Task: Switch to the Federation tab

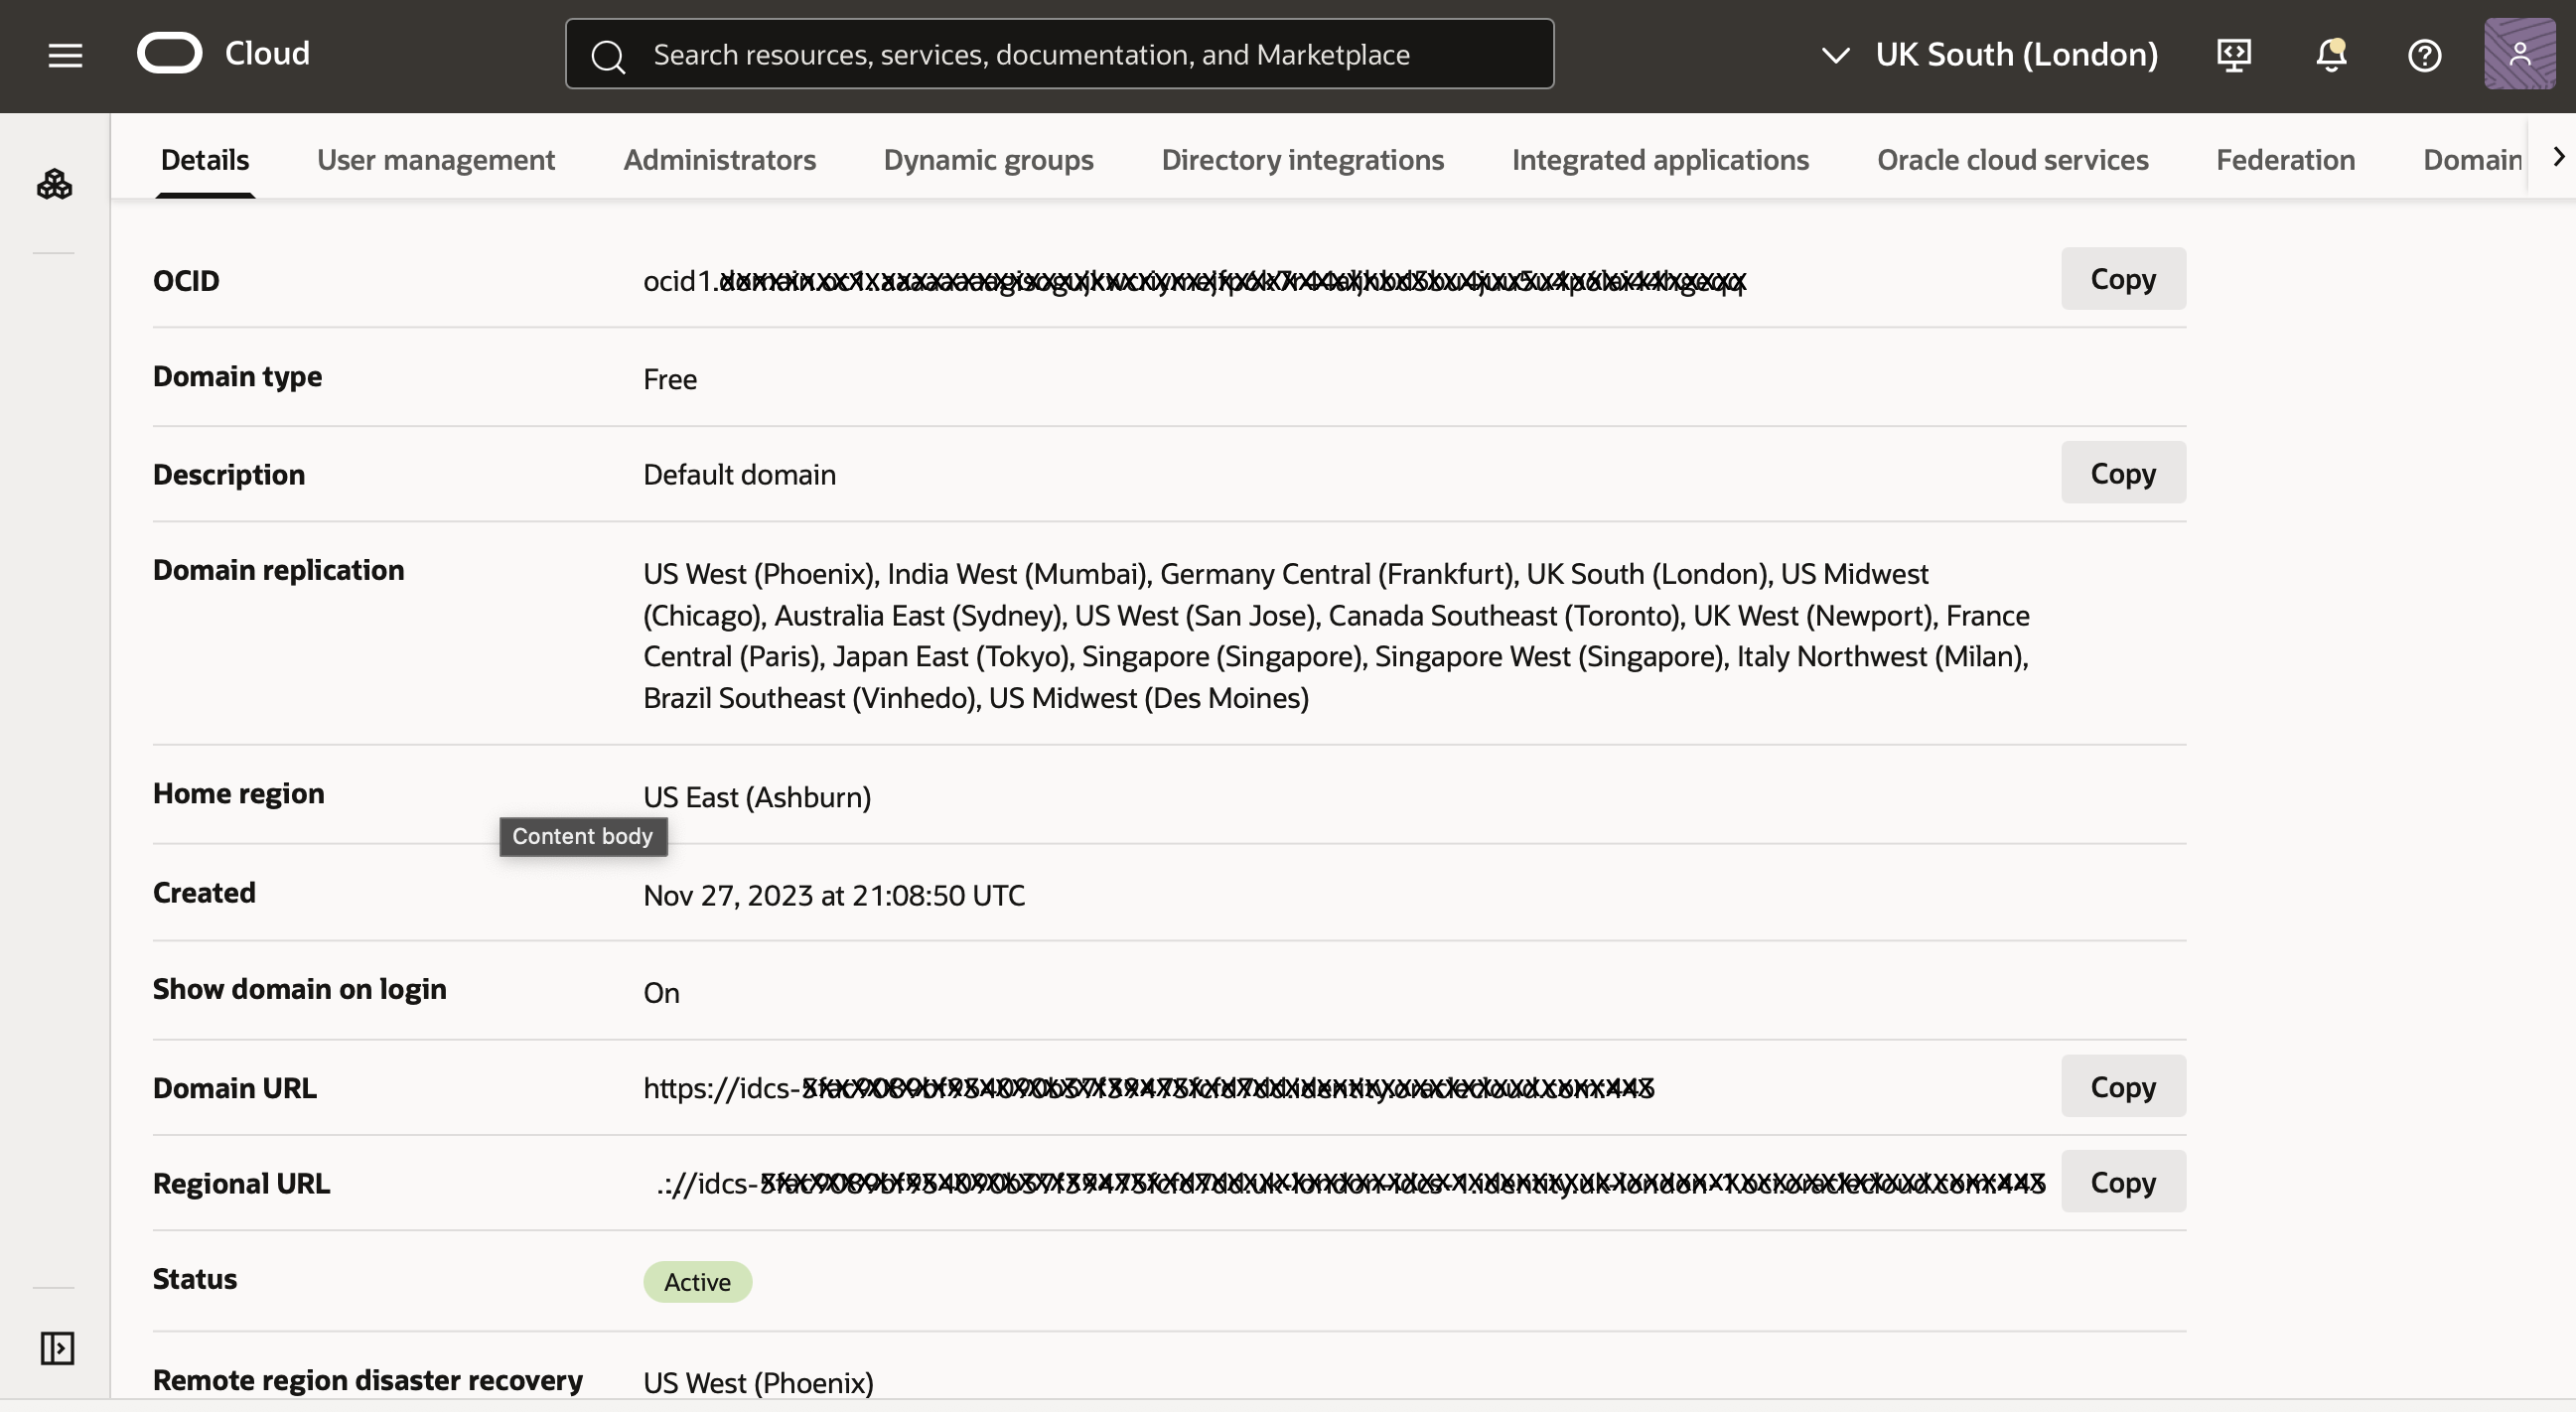Action: pyautogui.click(x=2286, y=160)
